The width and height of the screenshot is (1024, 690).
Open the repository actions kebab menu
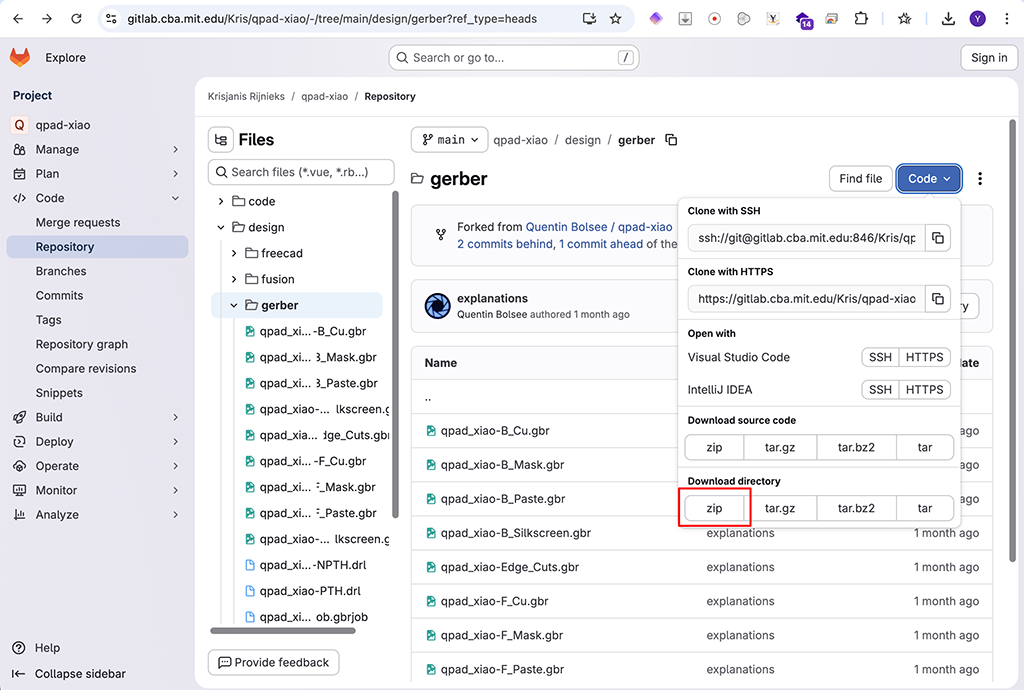point(980,179)
